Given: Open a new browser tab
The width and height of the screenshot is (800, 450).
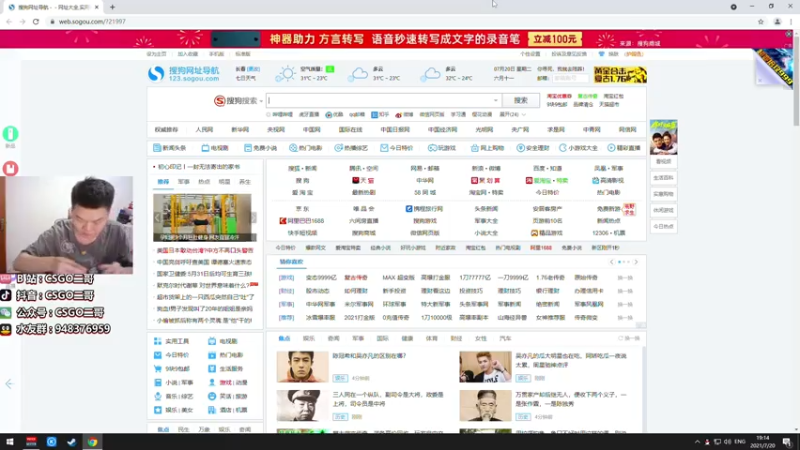Looking at the screenshot, I should (112, 7).
